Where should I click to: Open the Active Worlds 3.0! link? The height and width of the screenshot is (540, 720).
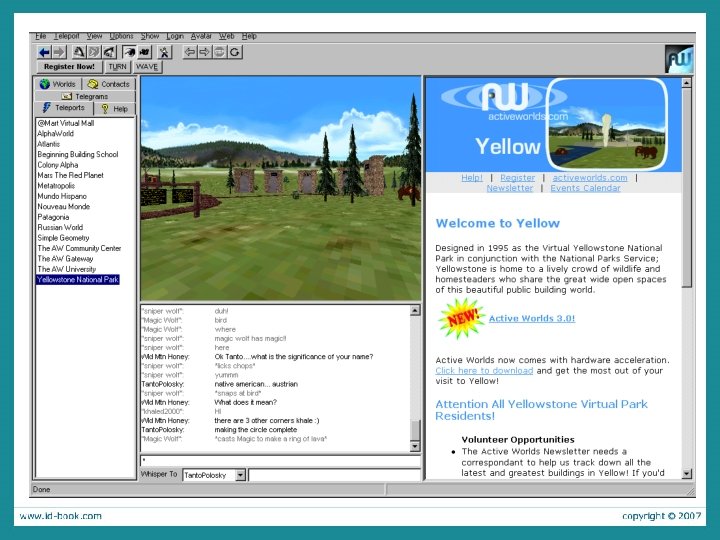click(x=532, y=318)
